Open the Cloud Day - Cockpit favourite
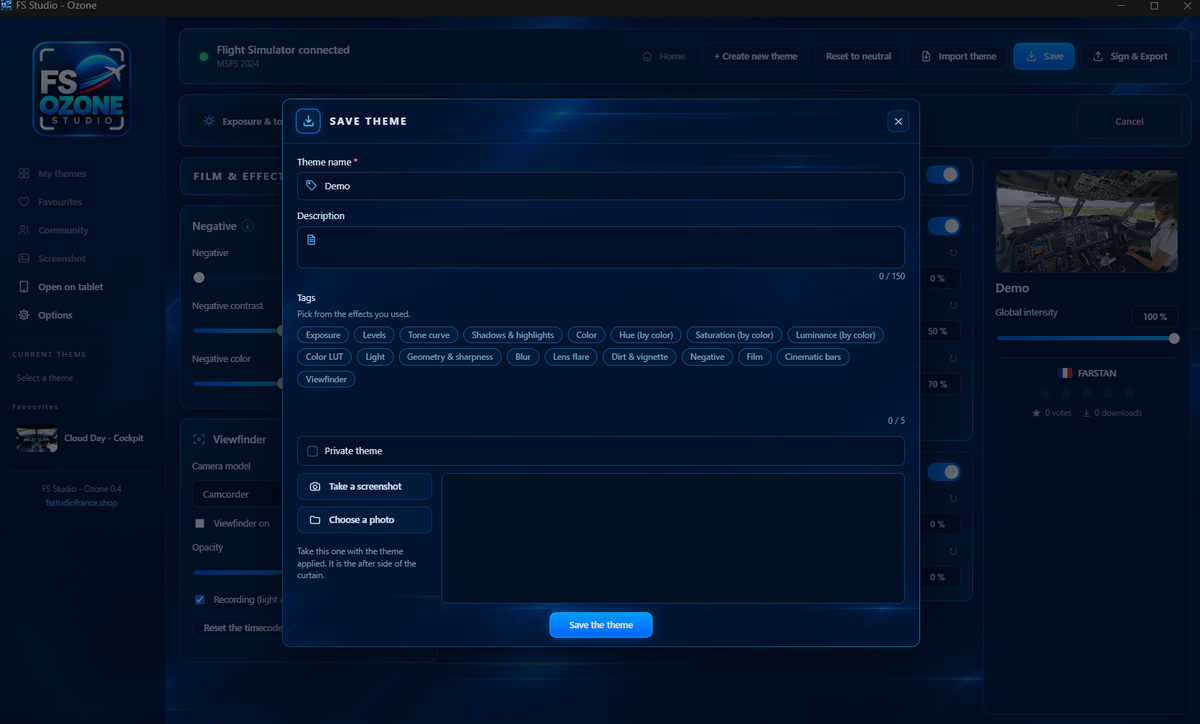The width and height of the screenshot is (1200, 724). click(80, 438)
